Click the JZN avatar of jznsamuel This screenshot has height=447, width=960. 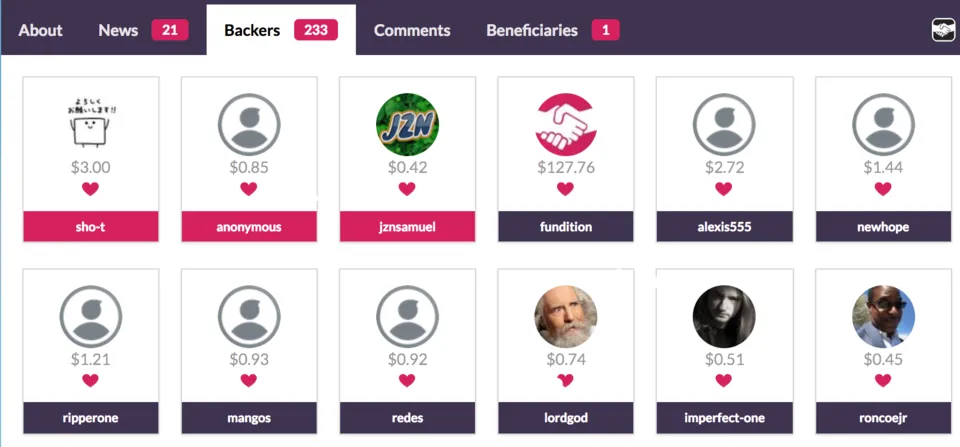pyautogui.click(x=407, y=124)
